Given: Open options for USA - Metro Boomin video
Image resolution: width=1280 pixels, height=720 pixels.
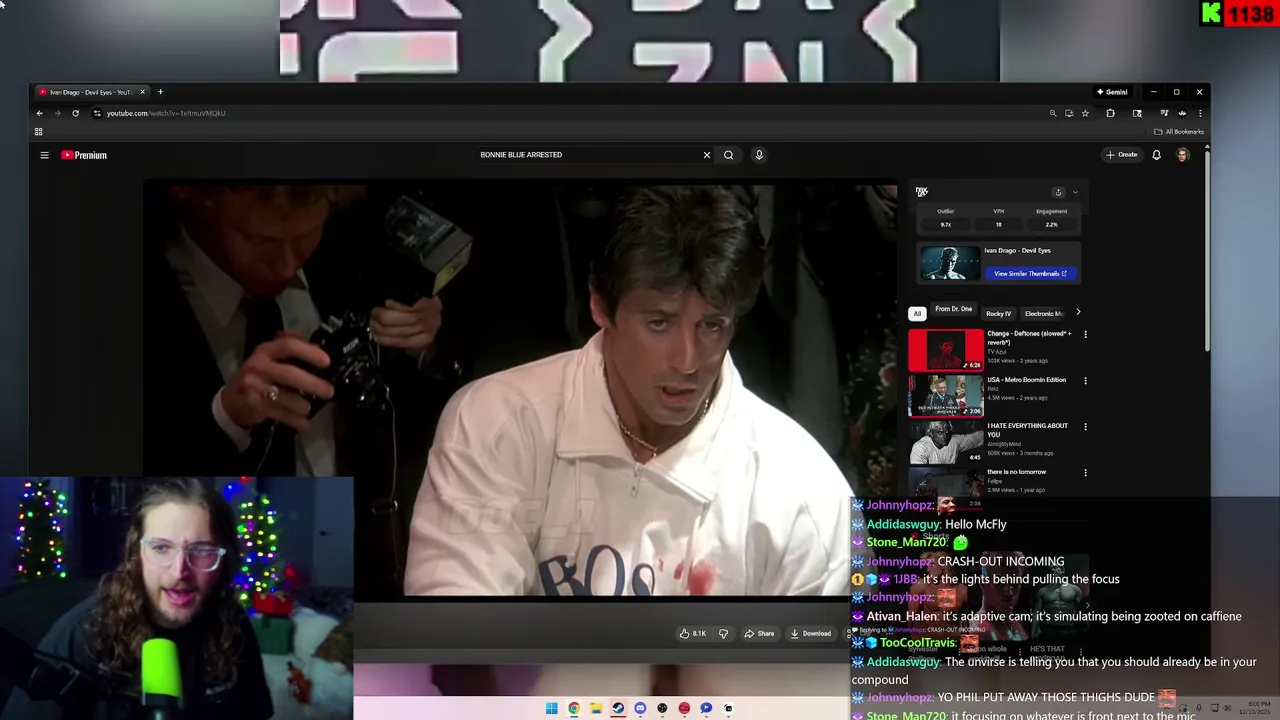Looking at the screenshot, I should pos(1085,381).
